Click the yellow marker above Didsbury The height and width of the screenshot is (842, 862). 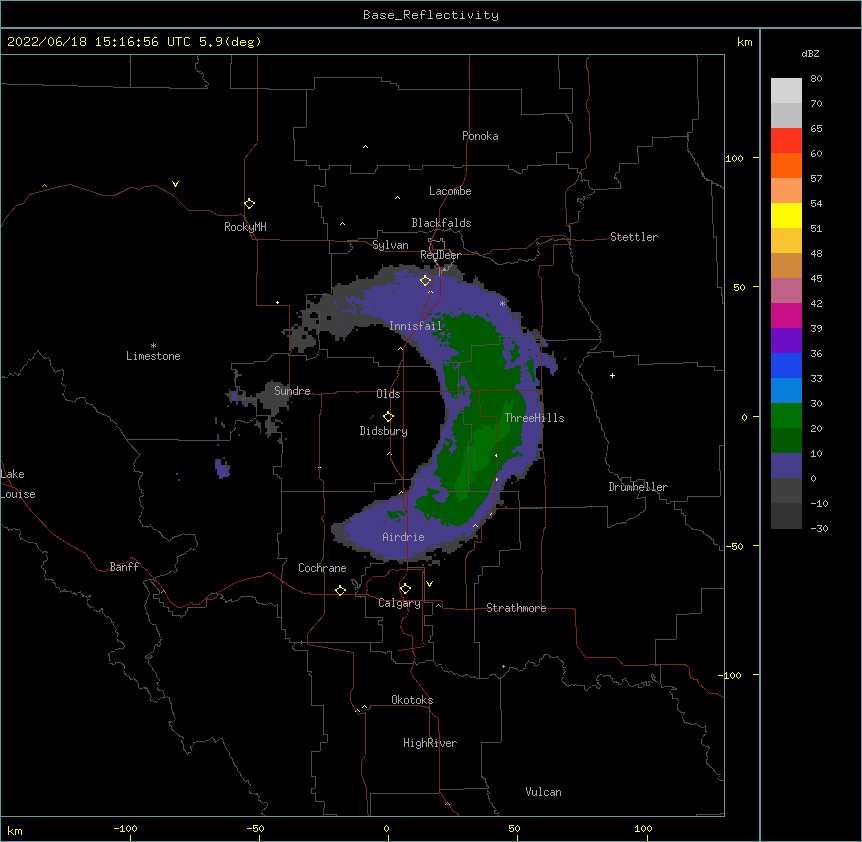pyautogui.click(x=389, y=417)
